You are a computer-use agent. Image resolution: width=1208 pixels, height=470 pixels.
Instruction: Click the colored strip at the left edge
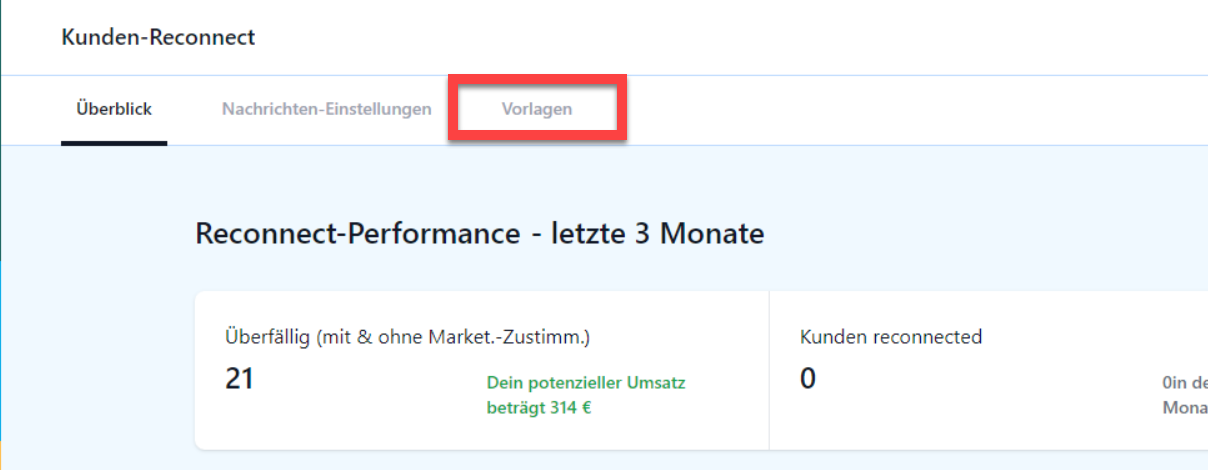(x=1, y=235)
